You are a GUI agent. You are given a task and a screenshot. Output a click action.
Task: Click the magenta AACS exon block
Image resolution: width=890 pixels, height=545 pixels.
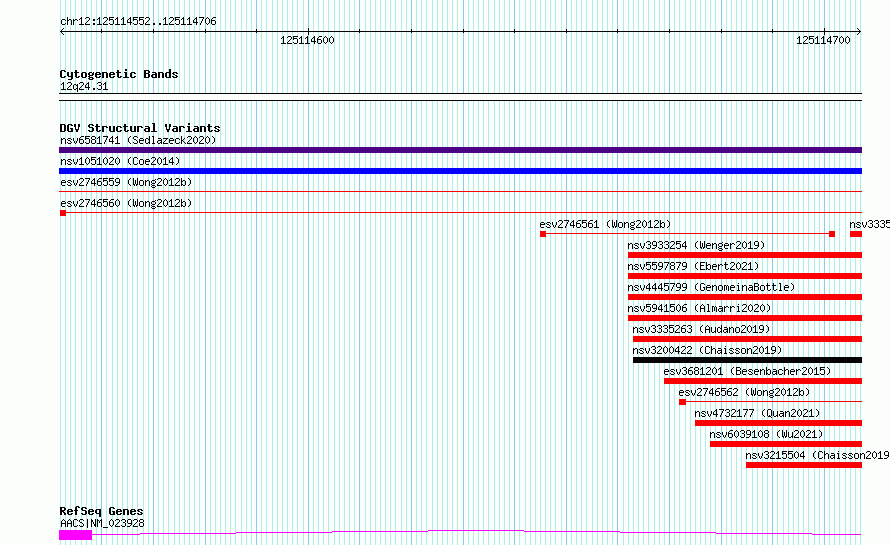click(75, 535)
